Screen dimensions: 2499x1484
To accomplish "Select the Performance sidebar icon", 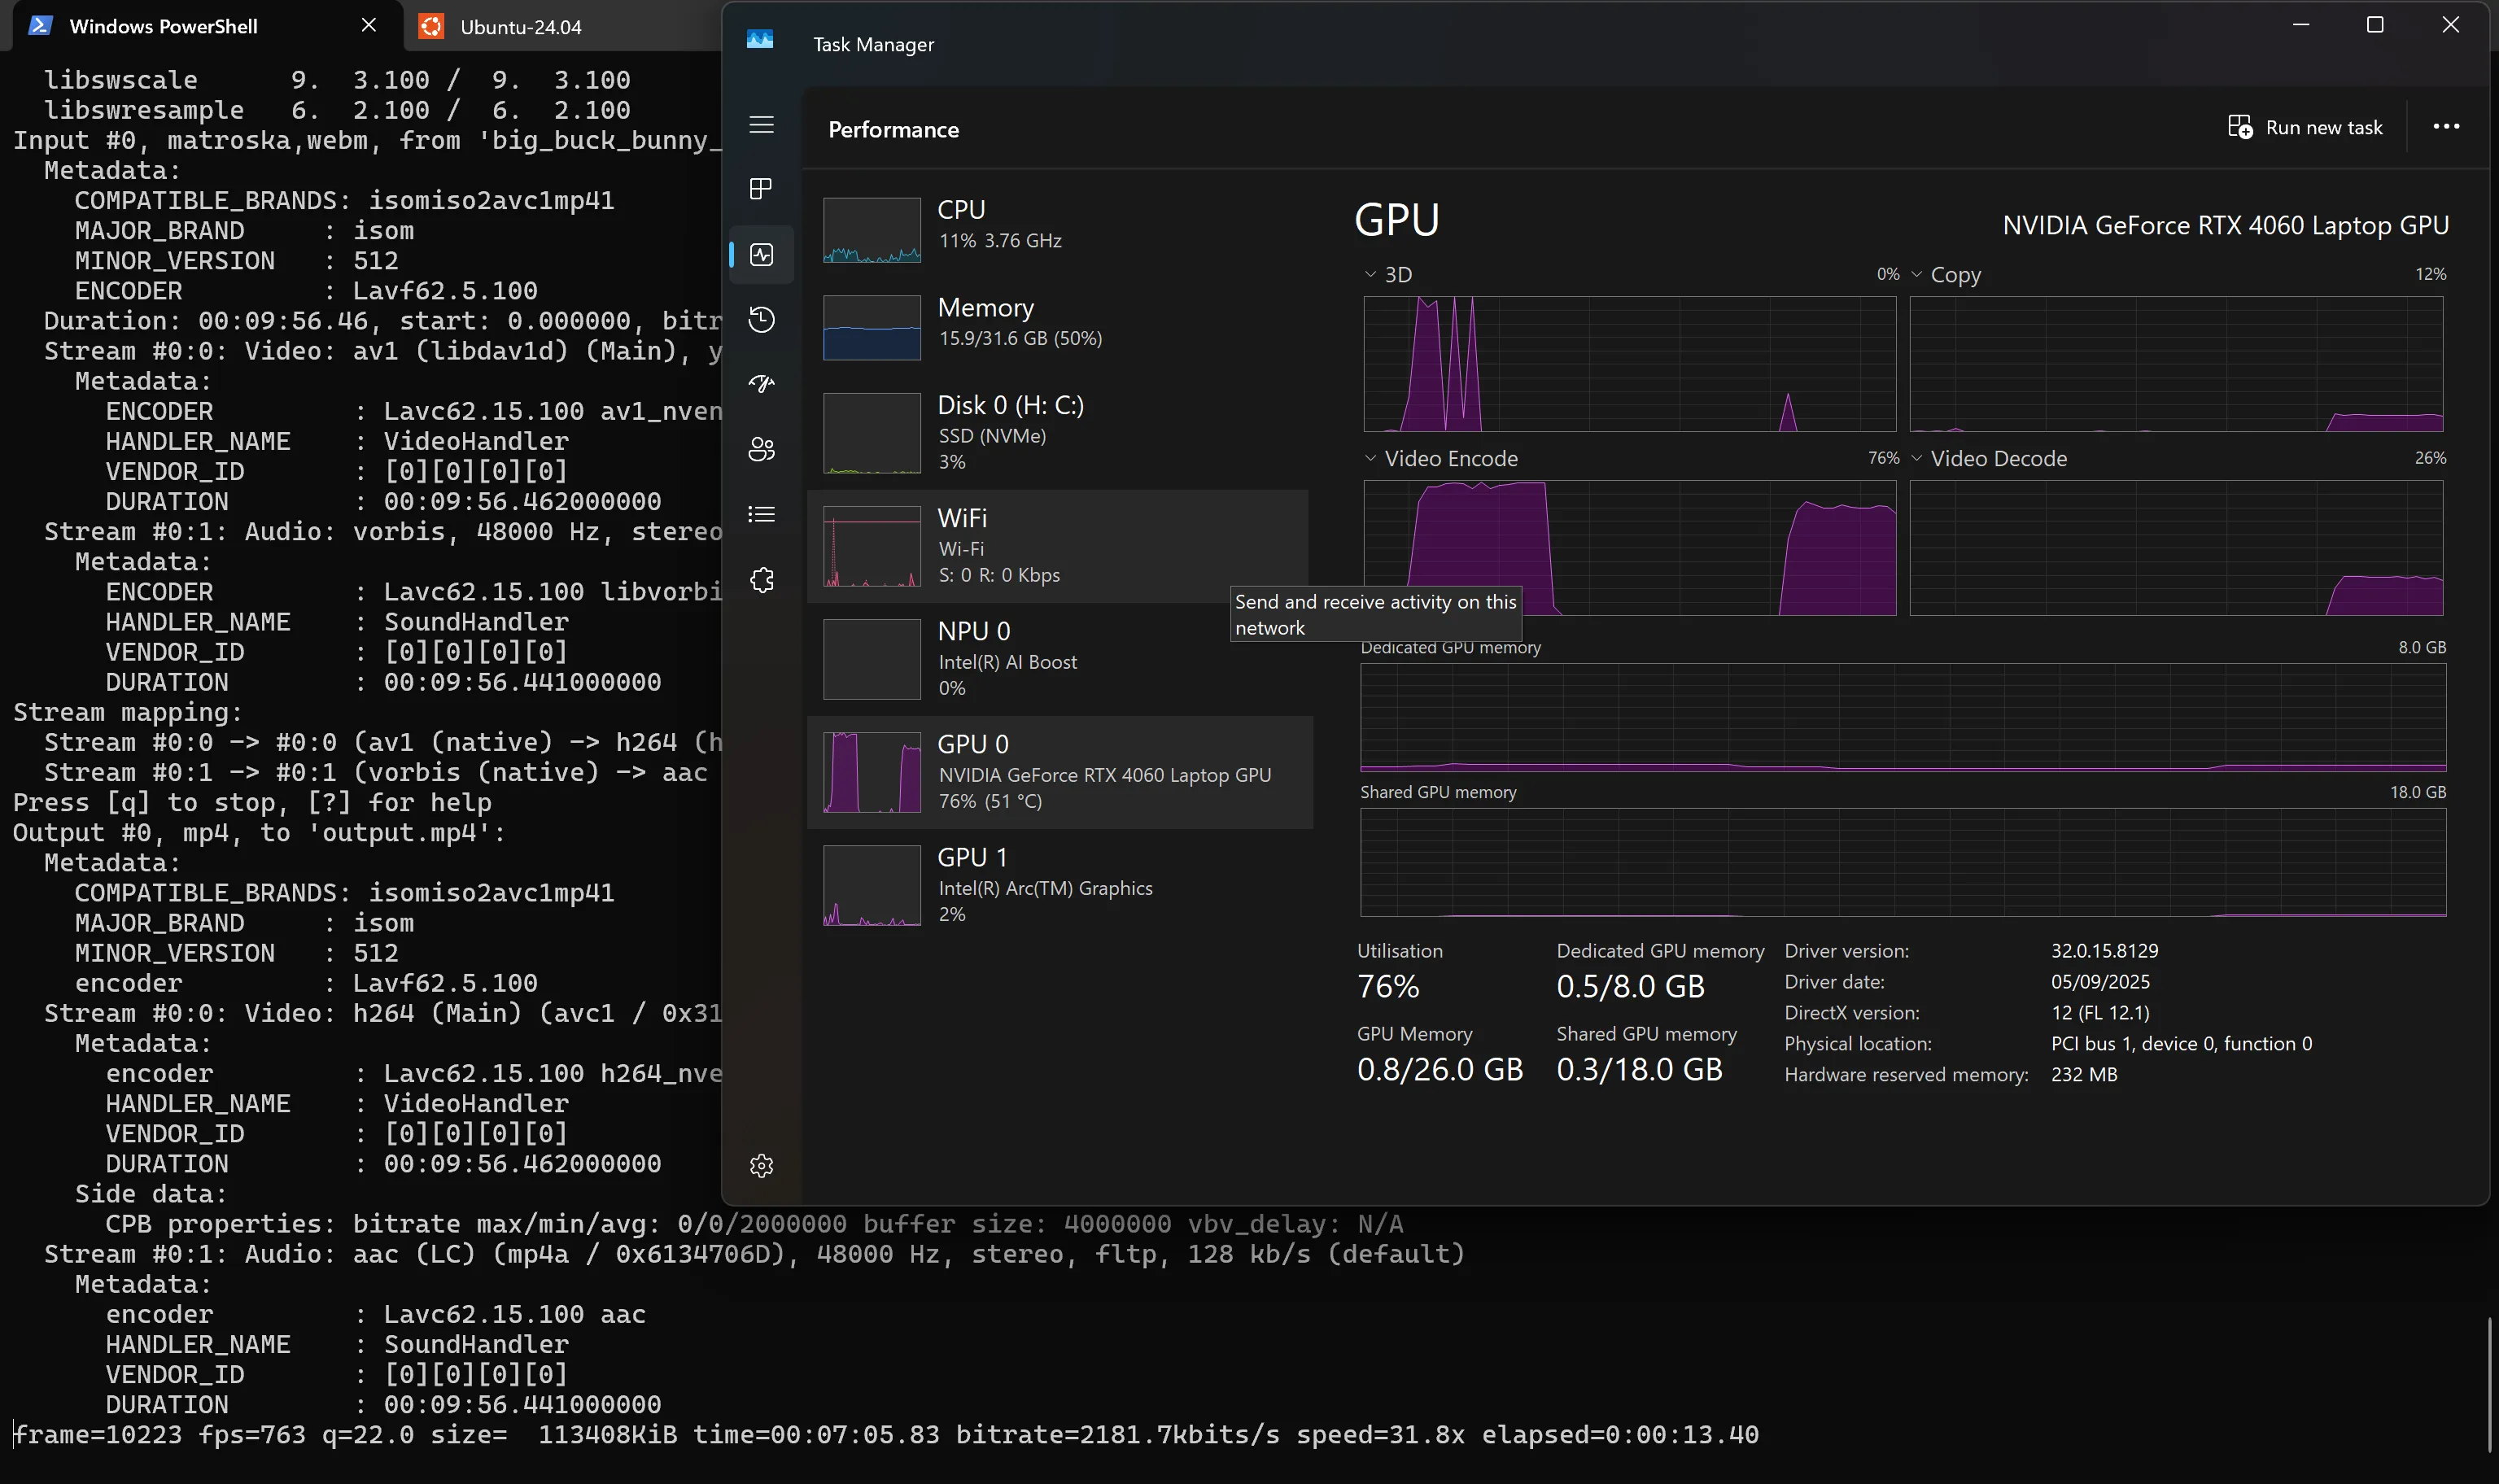I will pos(762,254).
